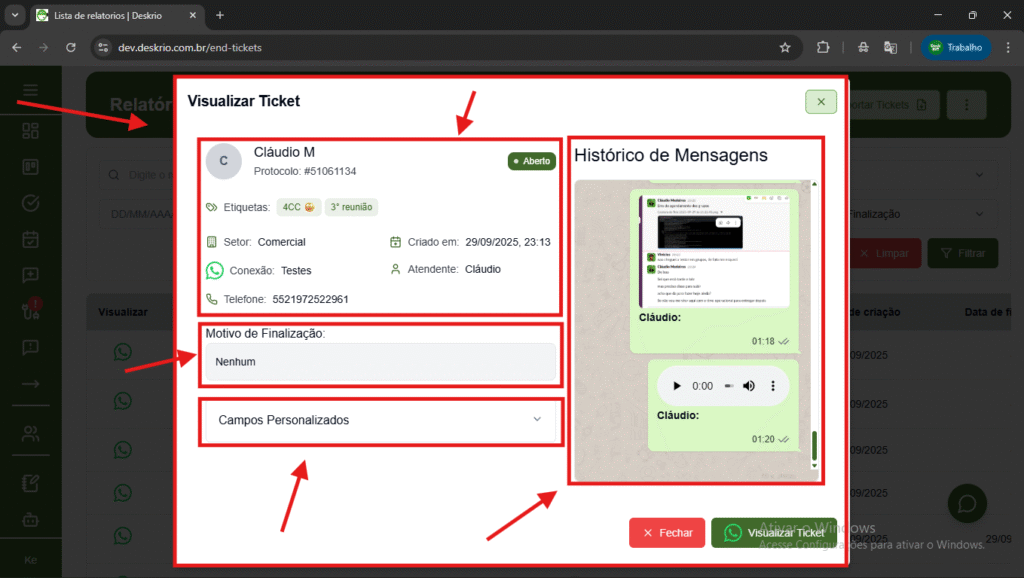
Task: Open the Trabalho browser profile
Action: click(x=956, y=47)
